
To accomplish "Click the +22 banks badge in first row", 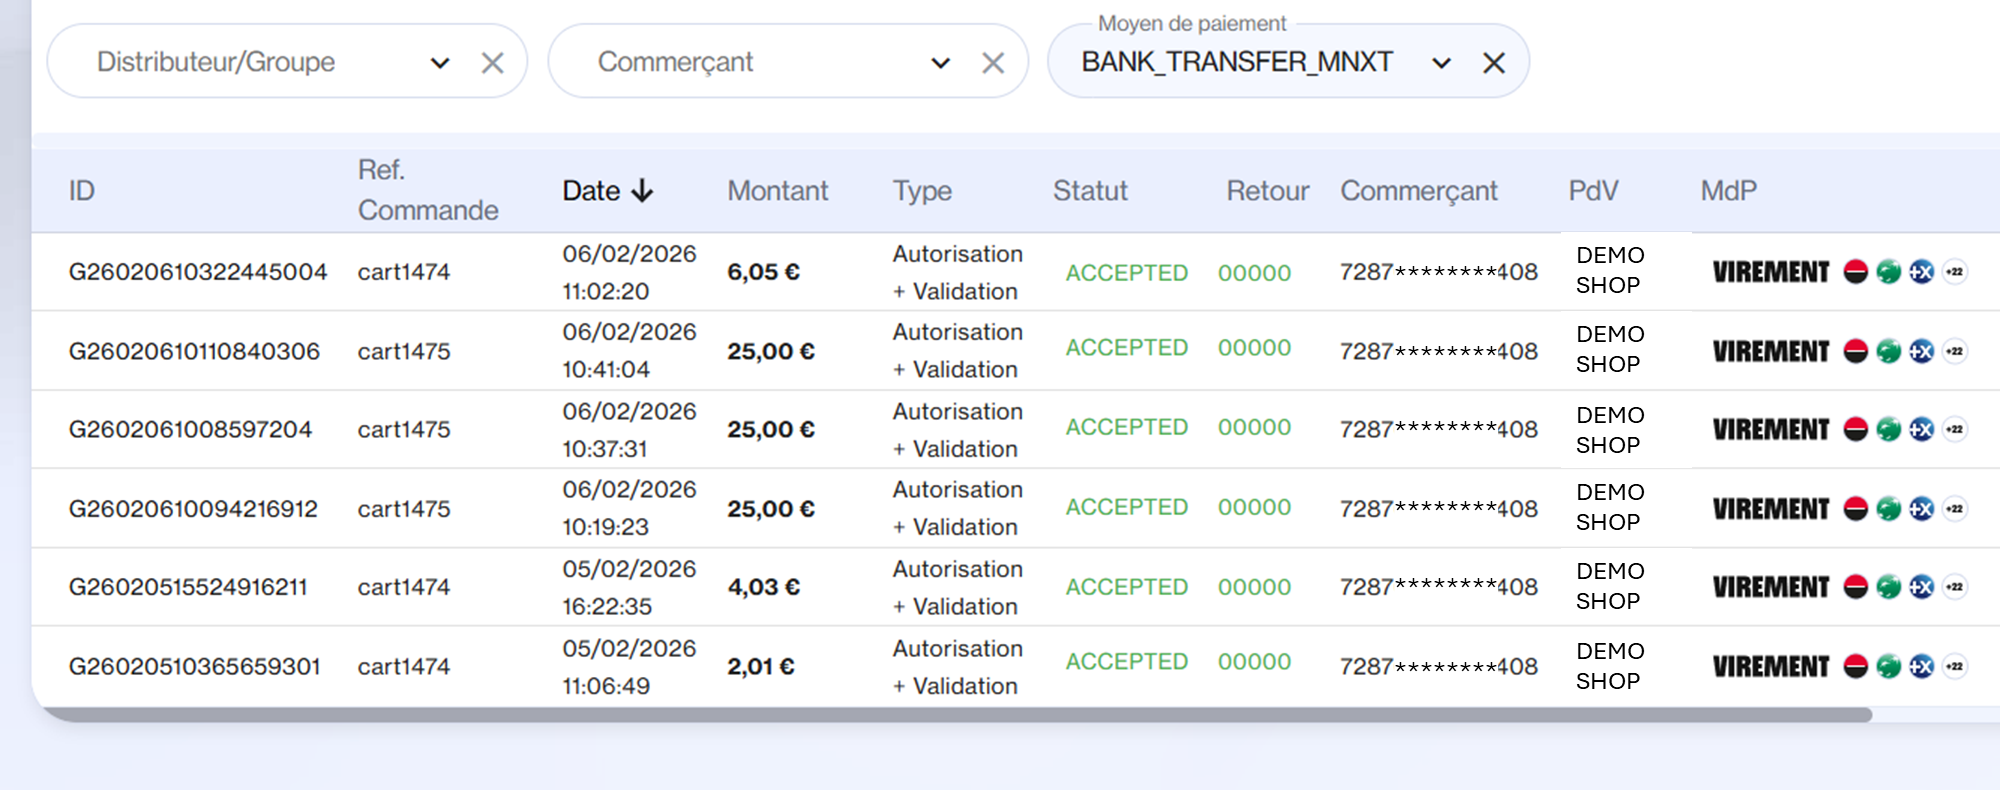I will coord(1955,272).
